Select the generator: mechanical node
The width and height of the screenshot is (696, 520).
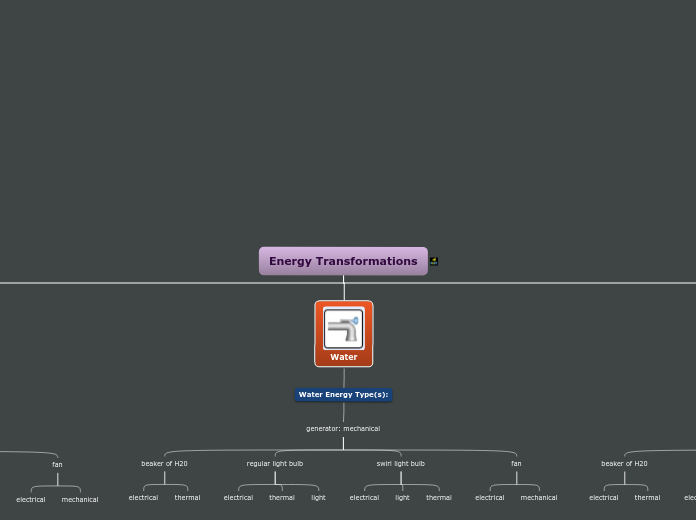point(343,429)
